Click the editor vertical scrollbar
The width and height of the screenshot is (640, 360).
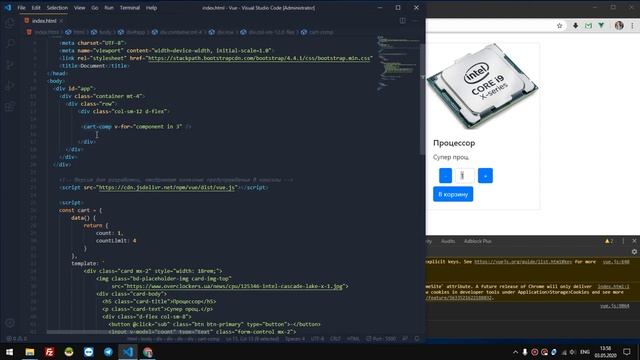point(422,98)
